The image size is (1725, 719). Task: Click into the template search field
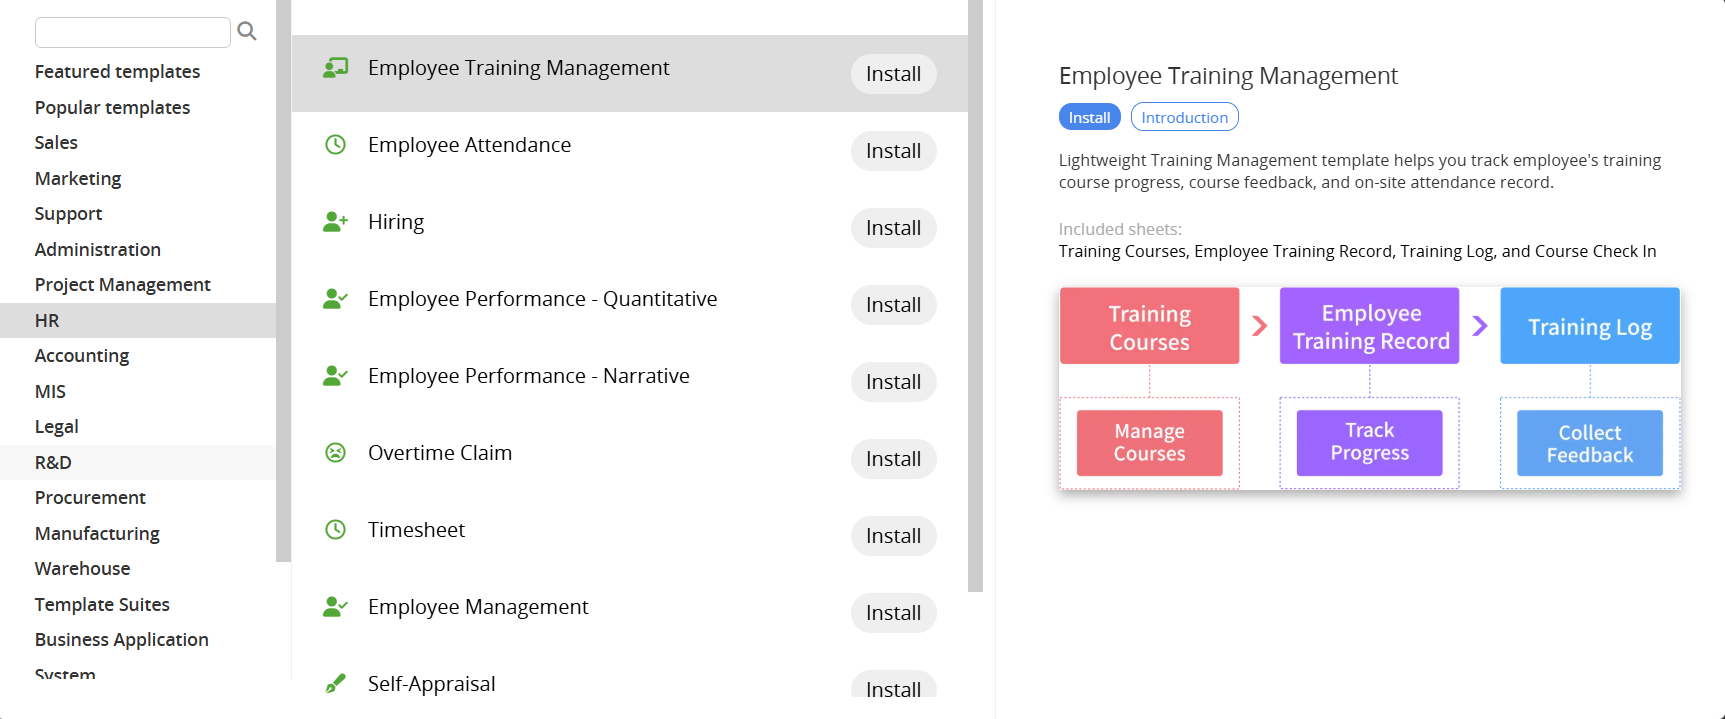point(133,32)
